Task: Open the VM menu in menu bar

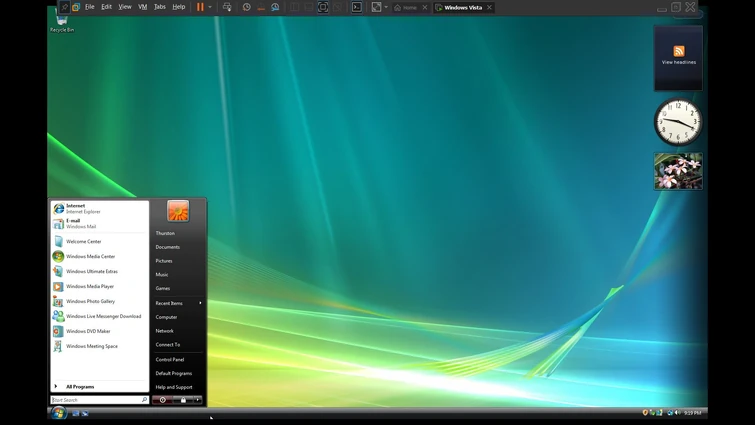Action: (142, 7)
